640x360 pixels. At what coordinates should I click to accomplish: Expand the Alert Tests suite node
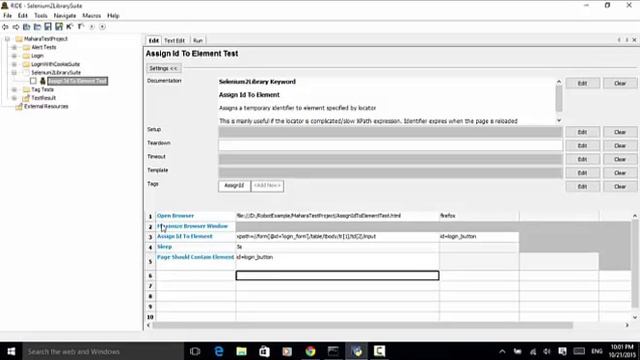14,47
